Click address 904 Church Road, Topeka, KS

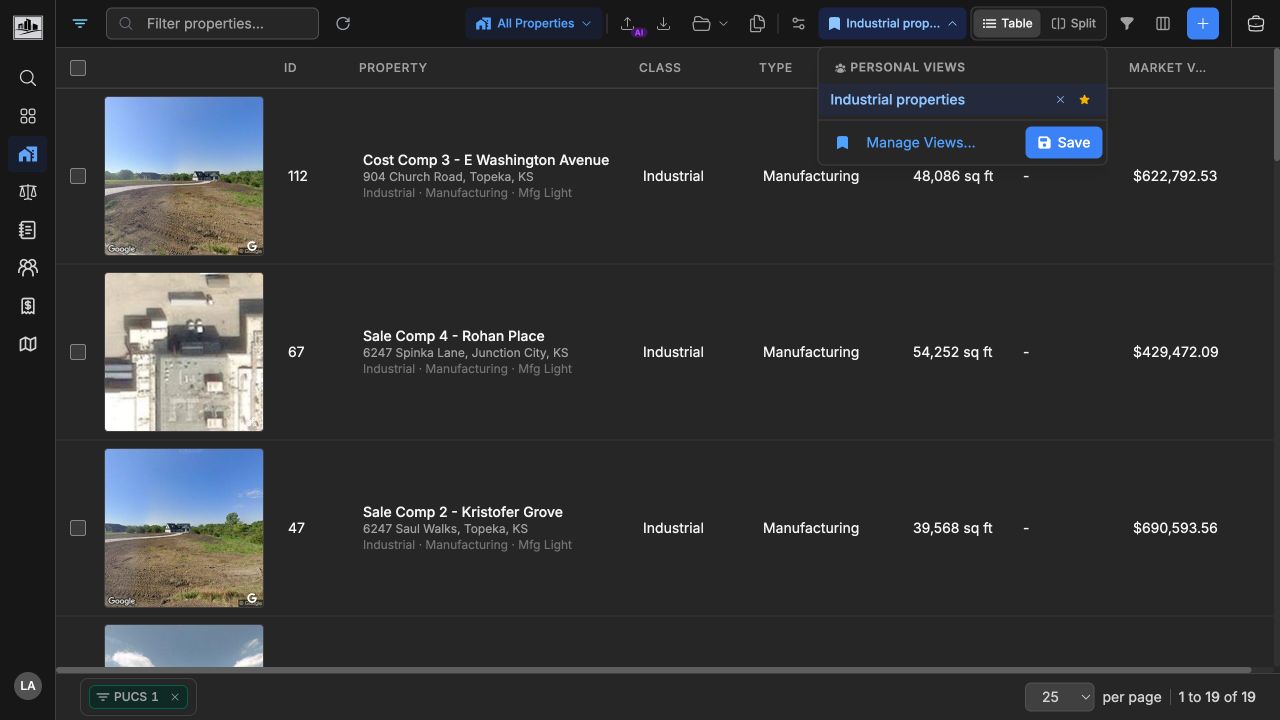pyautogui.click(x=448, y=177)
